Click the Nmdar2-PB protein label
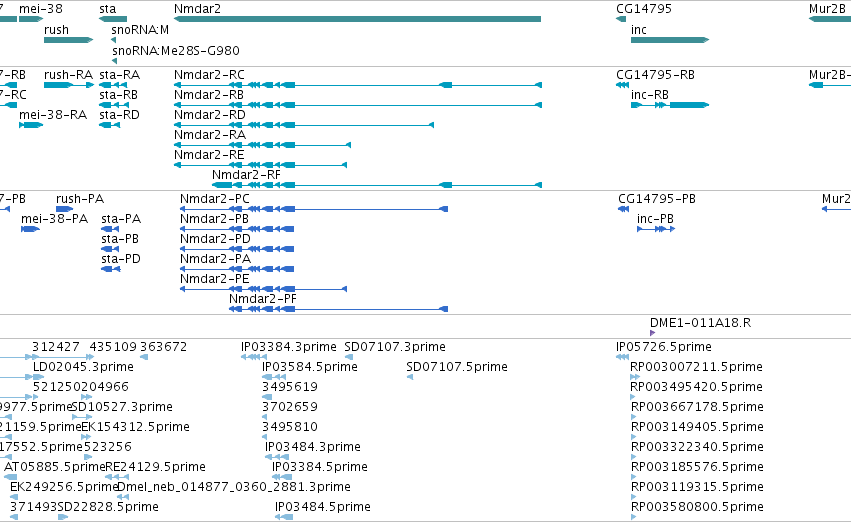 214,219
